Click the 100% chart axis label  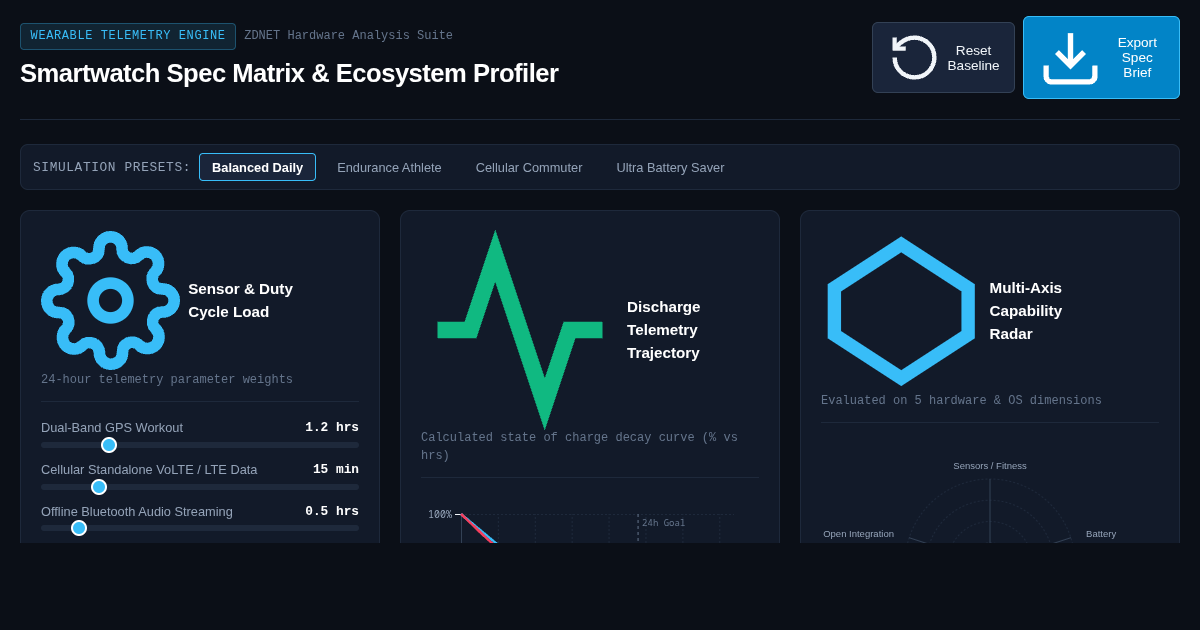coord(440,515)
